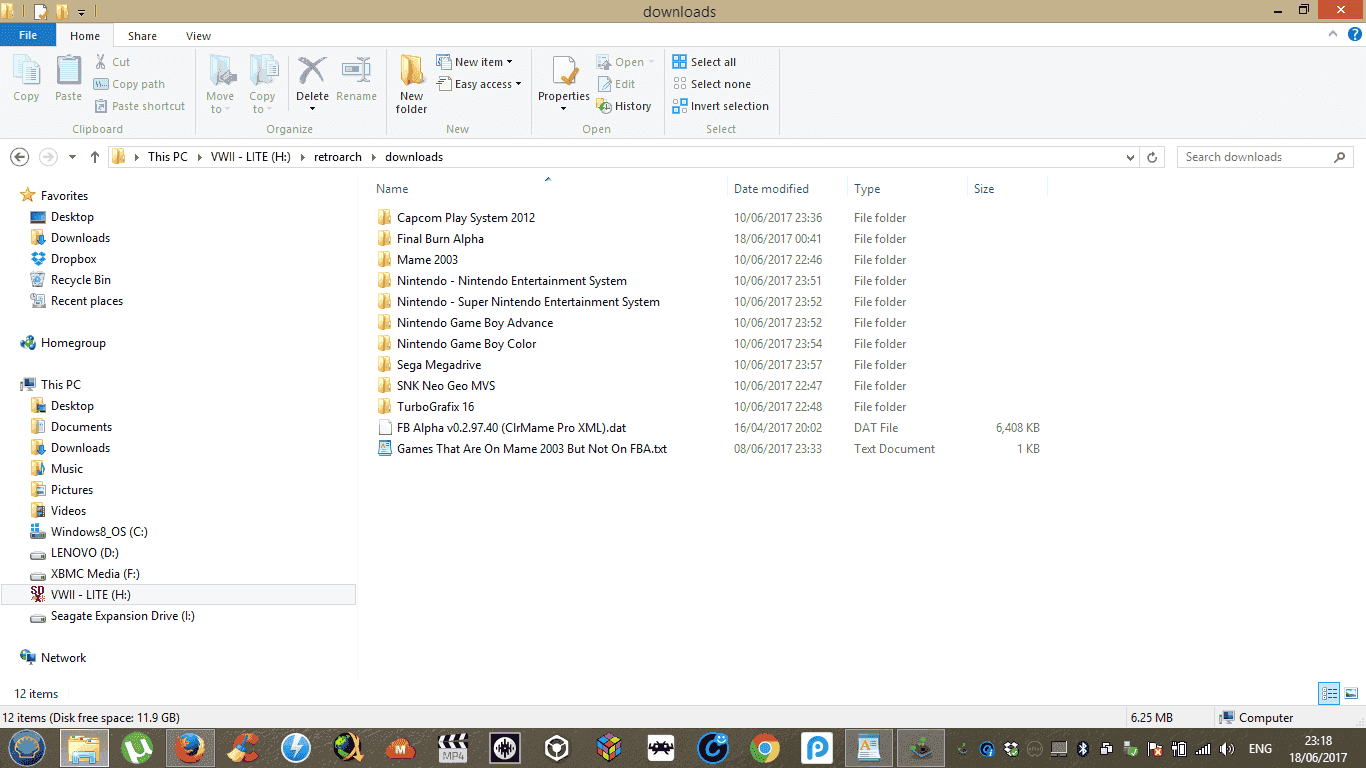This screenshot has height=768, width=1366.
Task: Click Invert selection in the ribbon
Action: [x=721, y=106]
